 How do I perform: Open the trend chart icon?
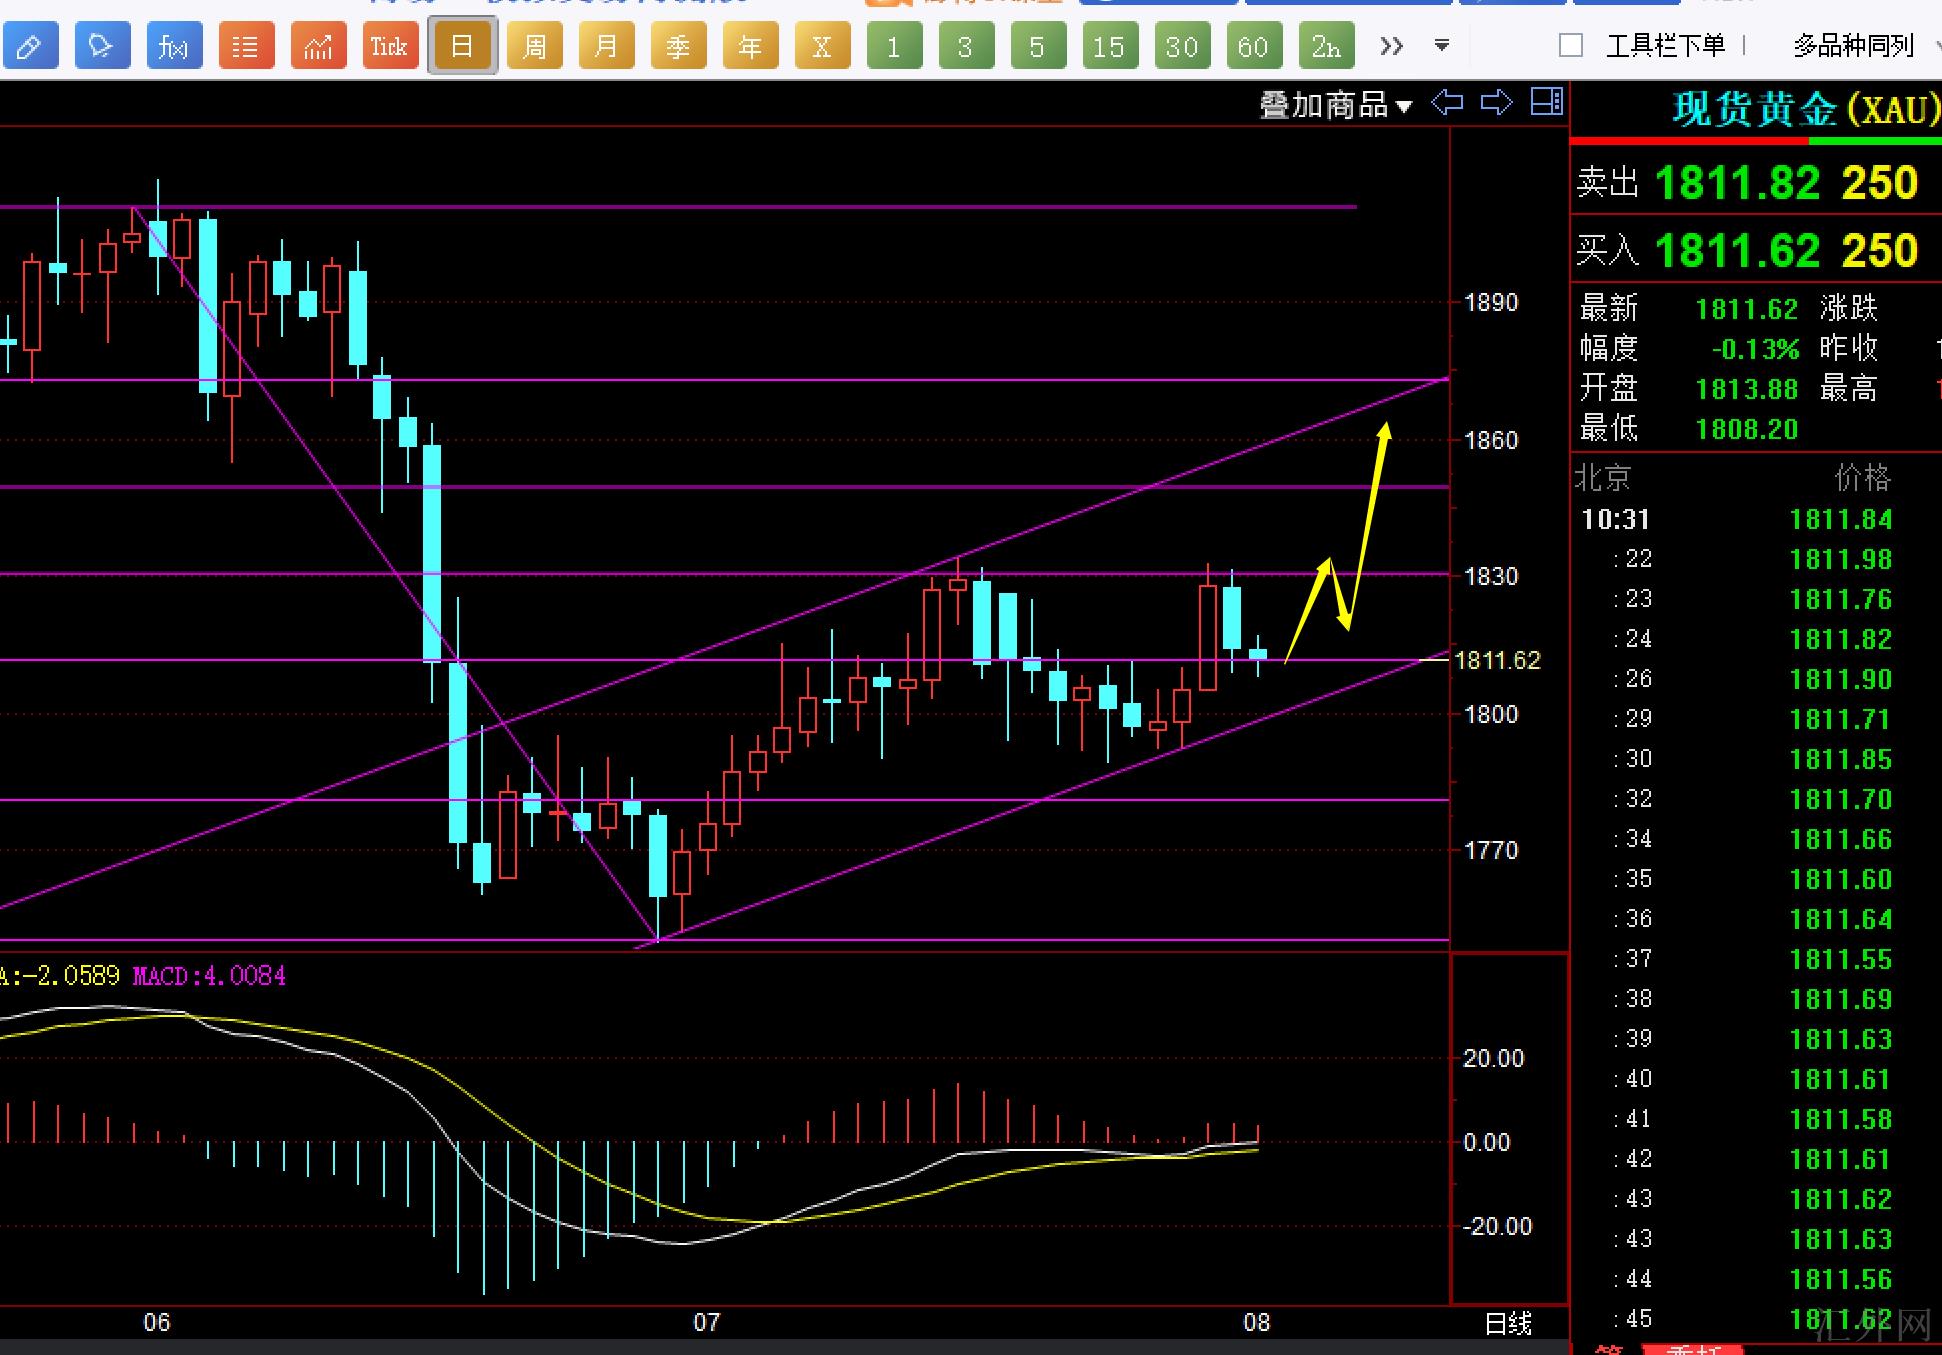click(x=317, y=46)
